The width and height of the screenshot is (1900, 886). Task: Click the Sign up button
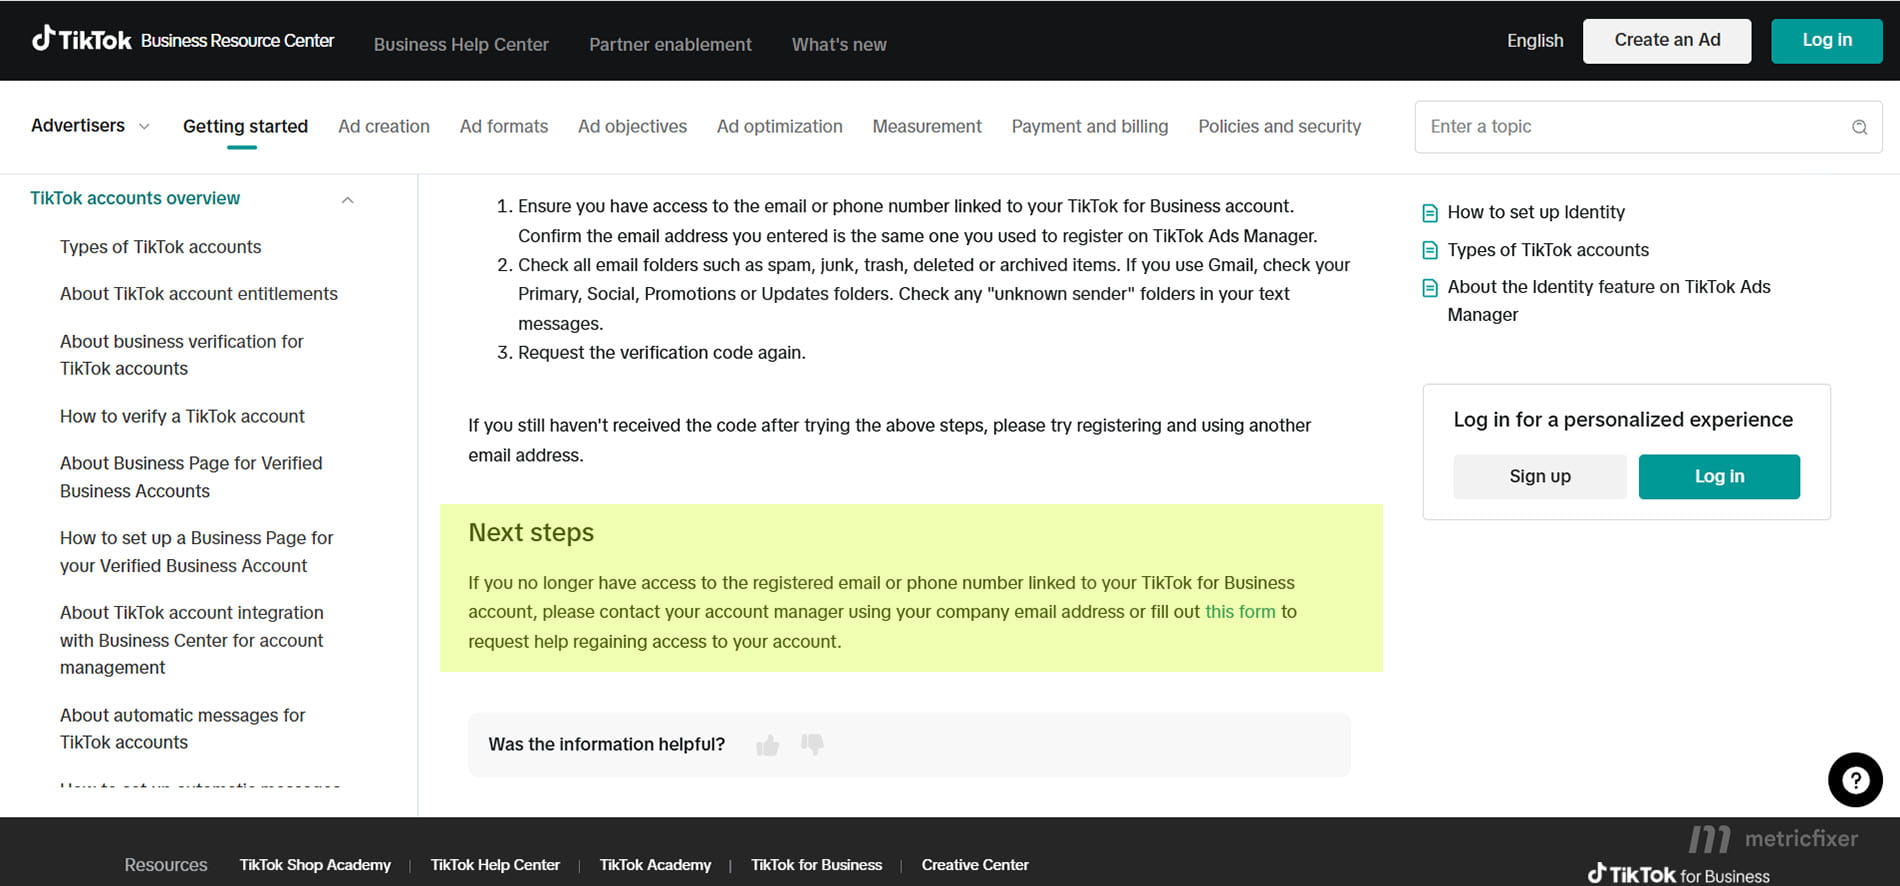tap(1540, 477)
